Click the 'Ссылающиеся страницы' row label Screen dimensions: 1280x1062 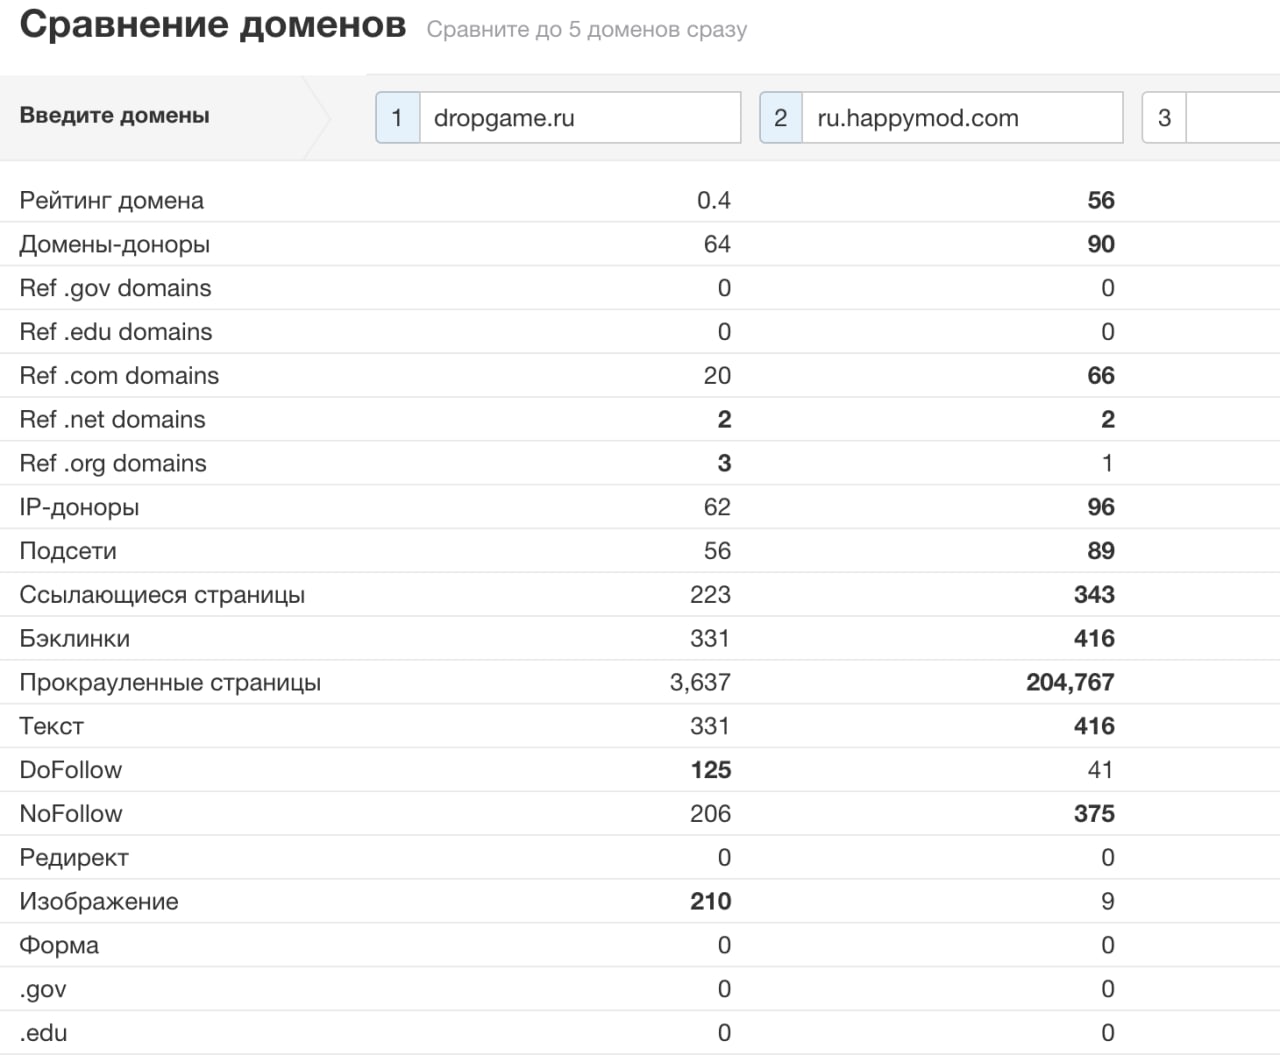pos(162,595)
